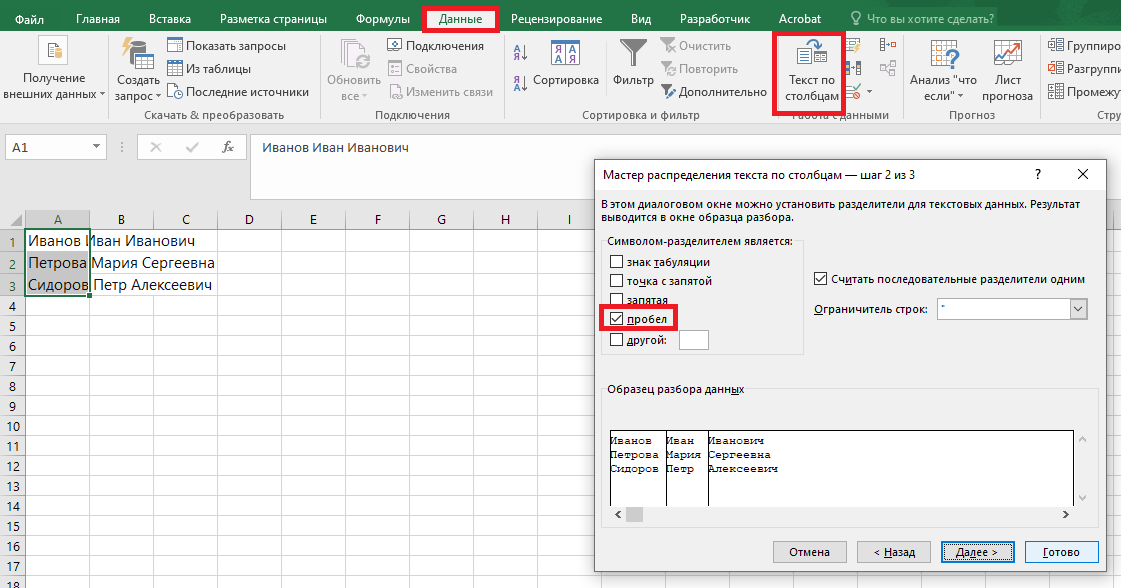This screenshot has width=1121, height=588.
Task: Open the Рецензирование (Review) tab
Action: [556, 19]
